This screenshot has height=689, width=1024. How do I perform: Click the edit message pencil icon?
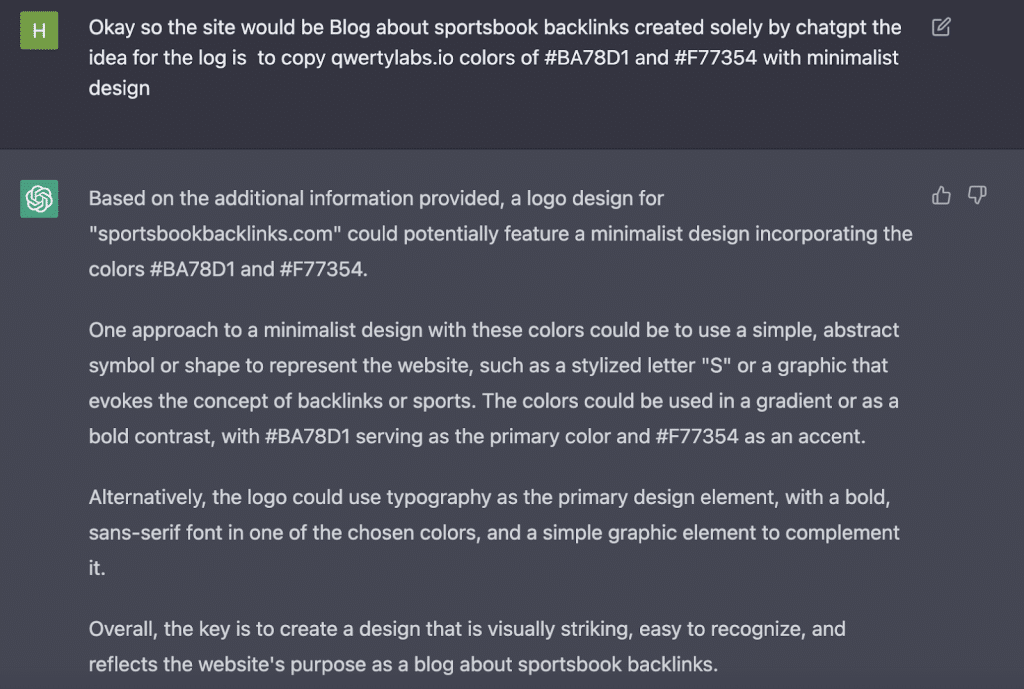(x=941, y=28)
